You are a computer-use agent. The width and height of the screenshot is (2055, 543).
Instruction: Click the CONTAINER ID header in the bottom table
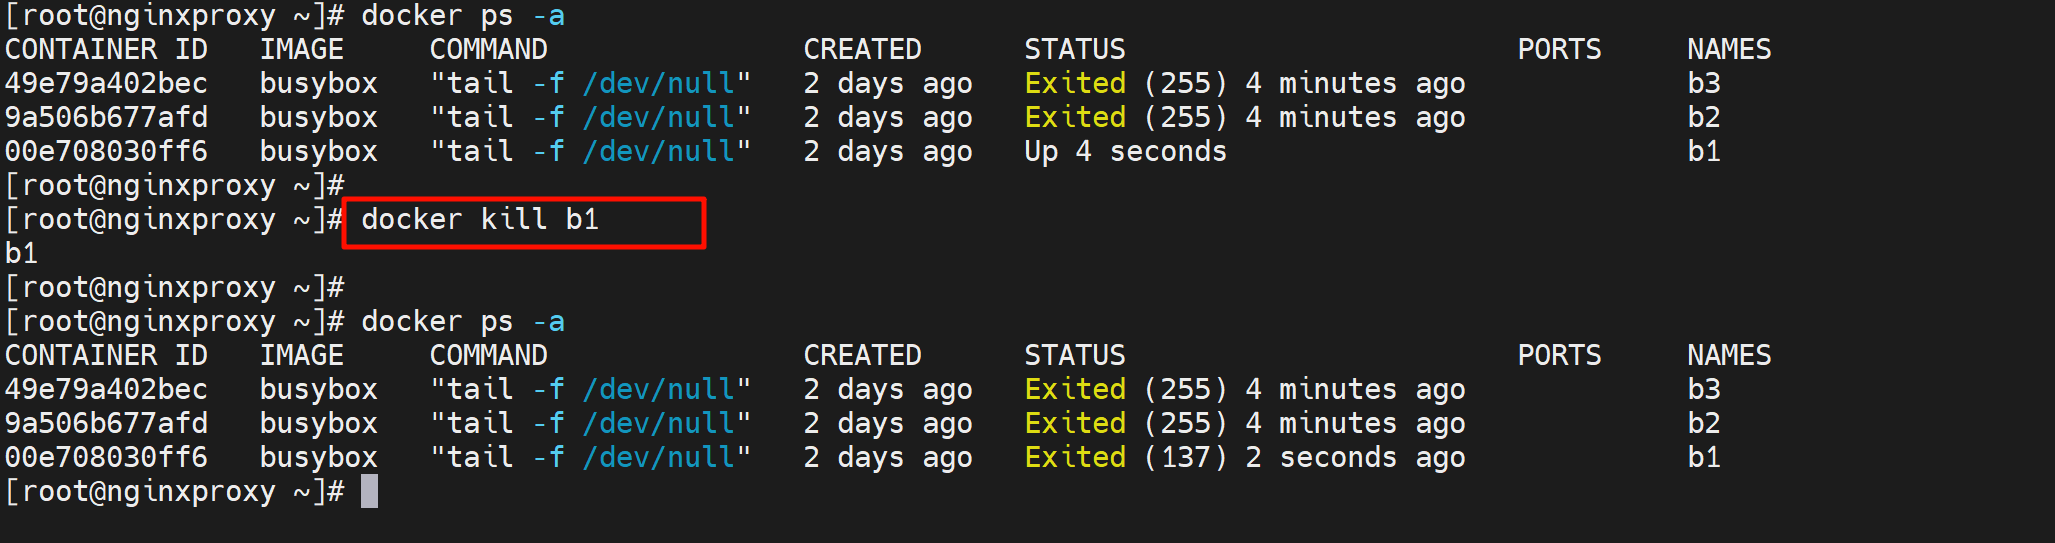[x=106, y=356]
